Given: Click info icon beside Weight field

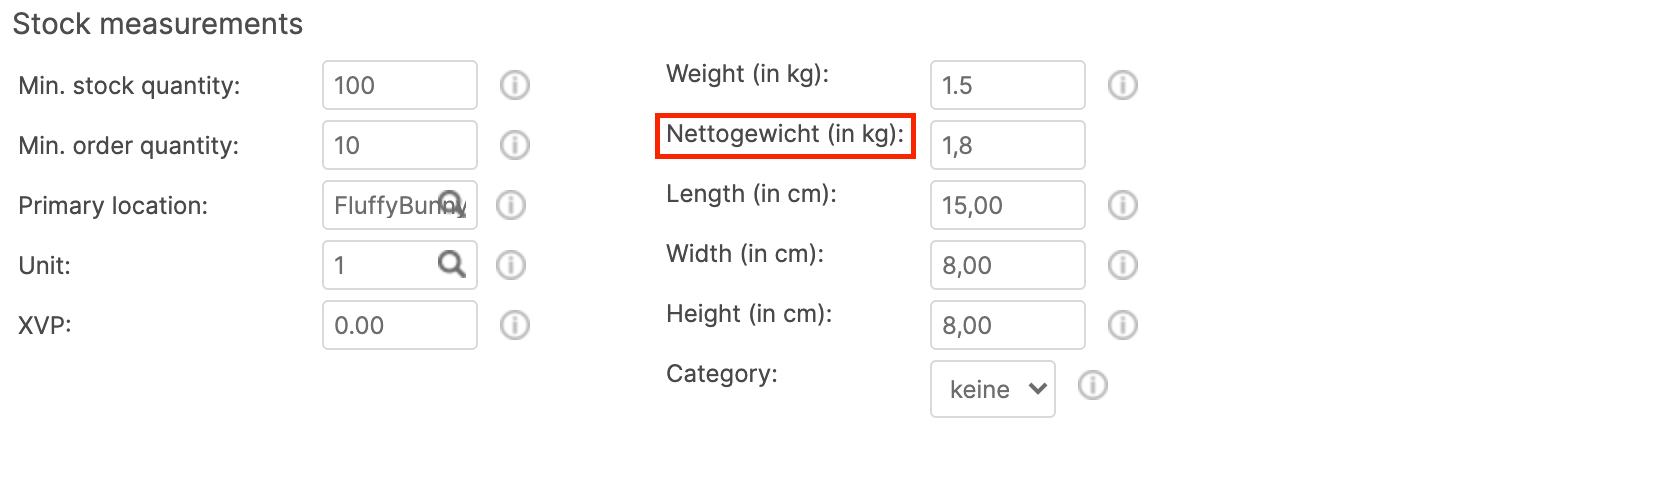Looking at the screenshot, I should 1123,85.
